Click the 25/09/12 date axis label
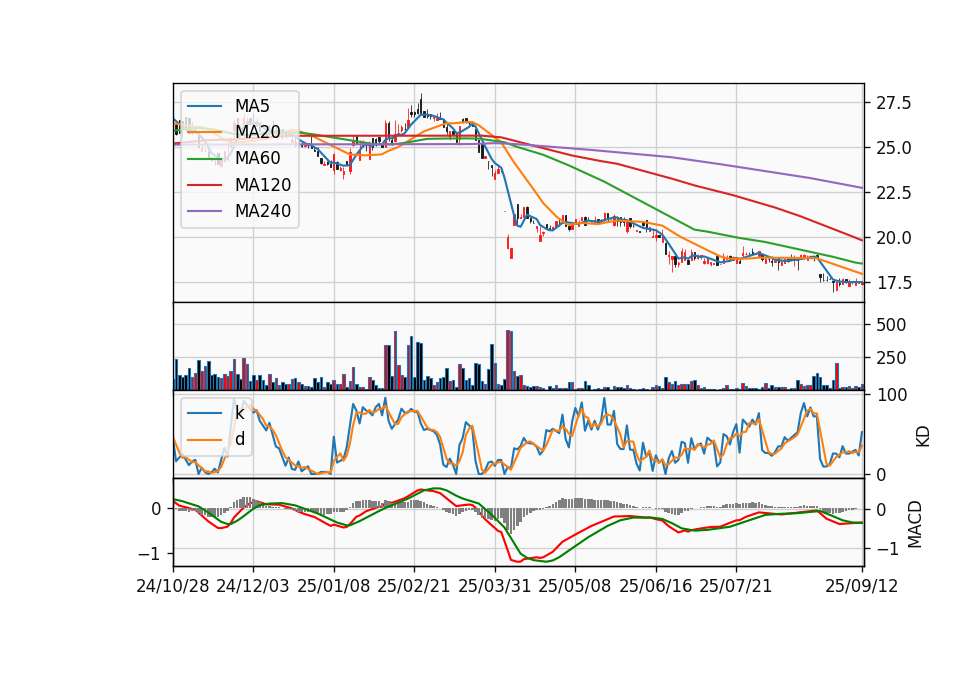The width and height of the screenshot is (960, 690). [x=861, y=586]
